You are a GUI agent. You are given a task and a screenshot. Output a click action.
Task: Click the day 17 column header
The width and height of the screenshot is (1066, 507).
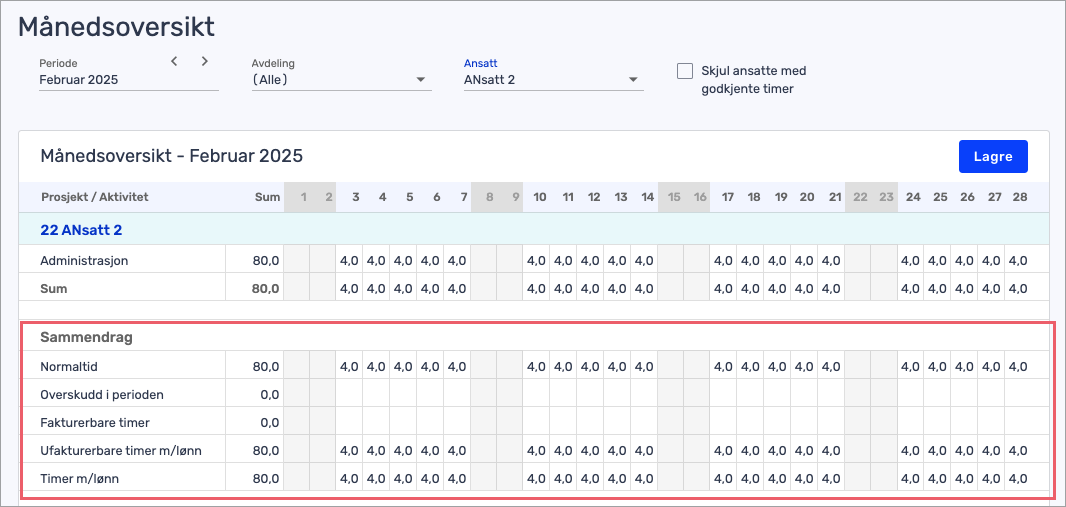click(727, 197)
